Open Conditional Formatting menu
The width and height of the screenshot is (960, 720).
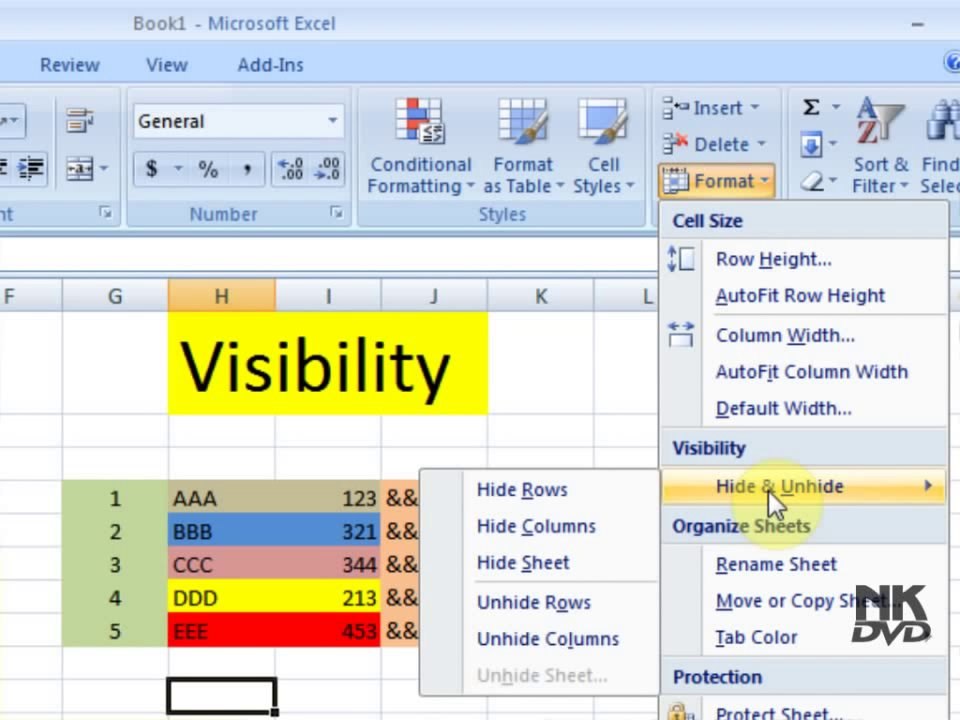point(420,146)
